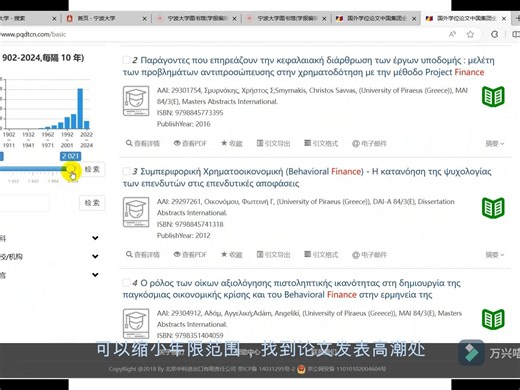Click the year range slider track

pos(33,169)
